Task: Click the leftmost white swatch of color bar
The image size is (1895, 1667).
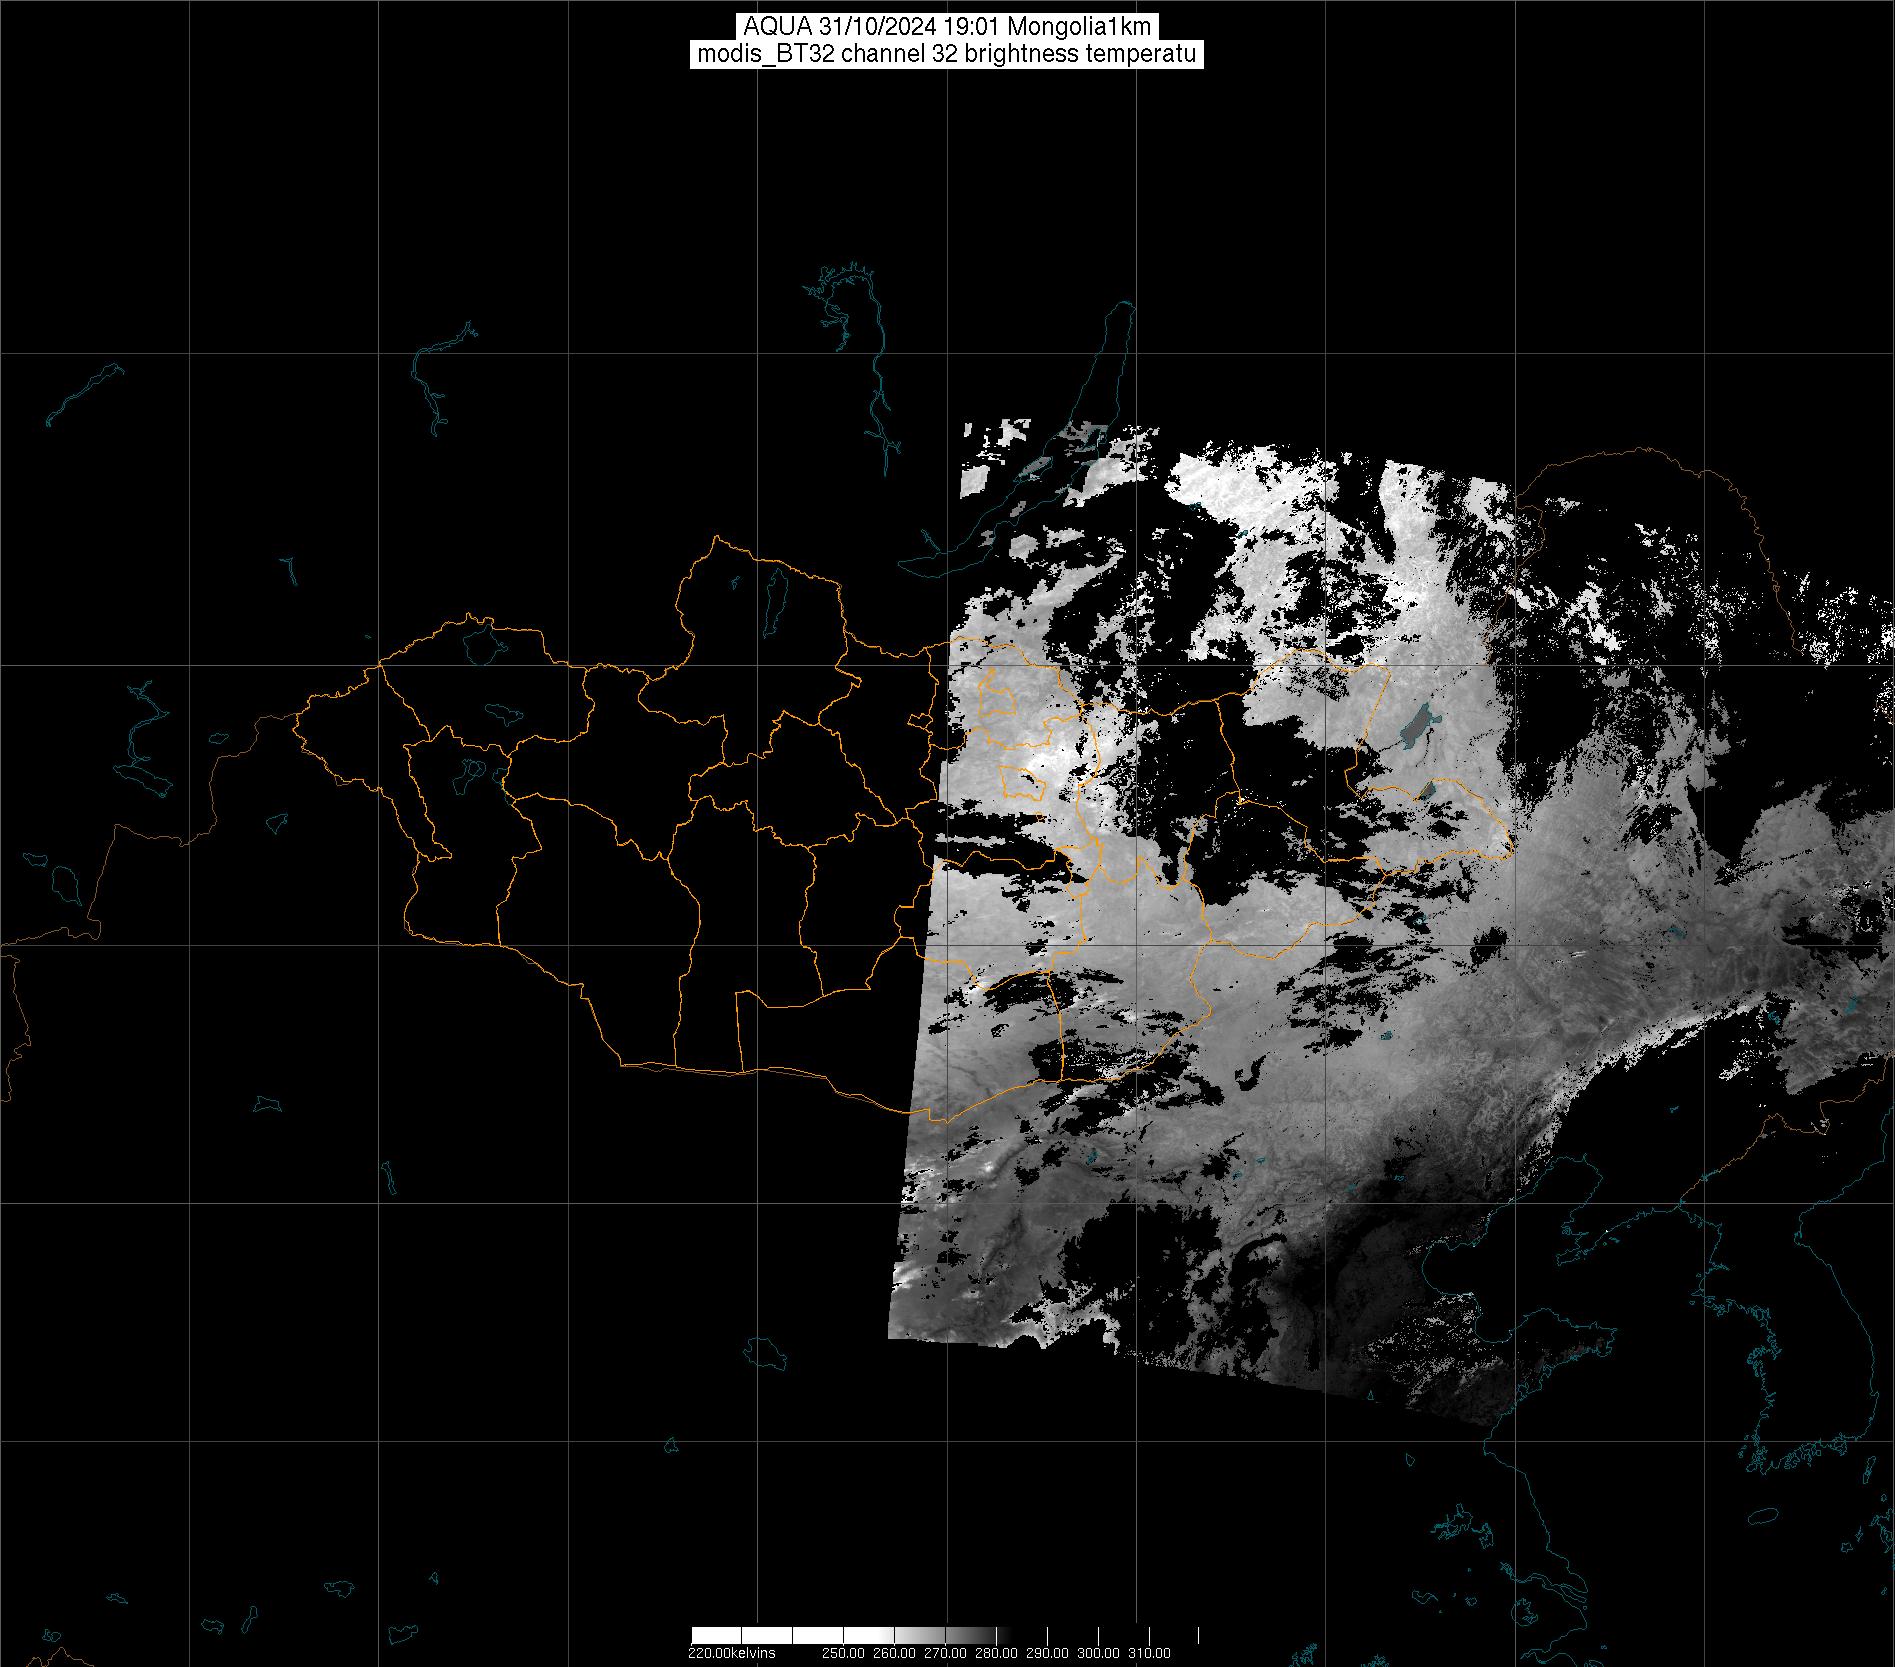Action: [x=715, y=1635]
